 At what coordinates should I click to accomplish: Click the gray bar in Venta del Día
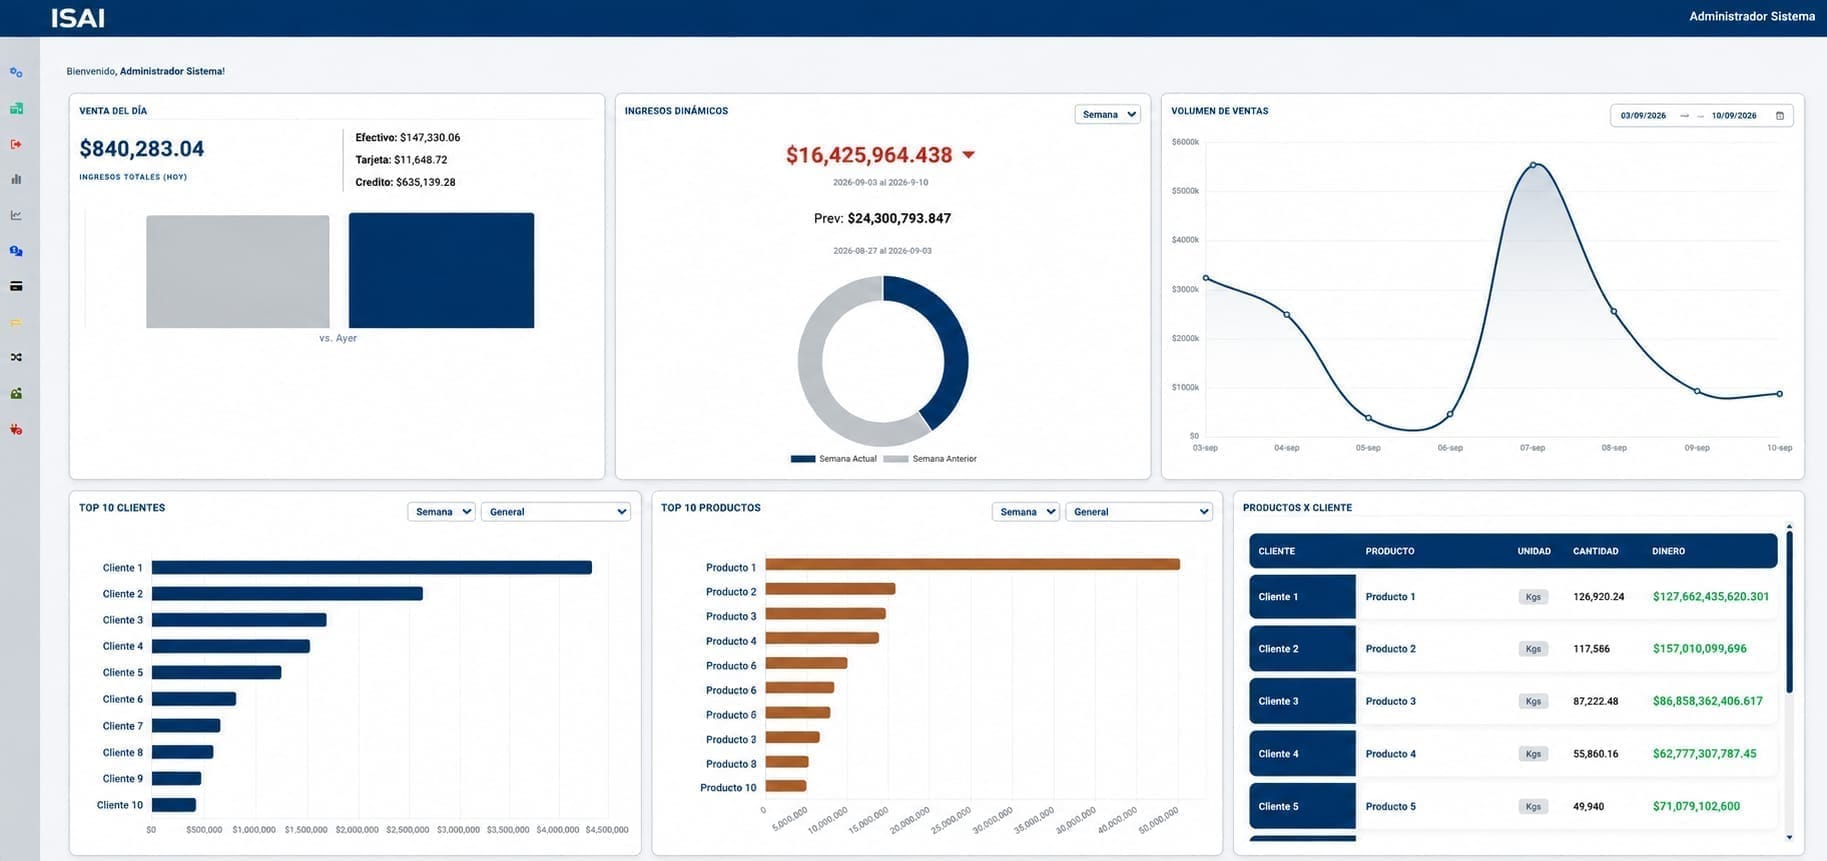click(x=238, y=271)
